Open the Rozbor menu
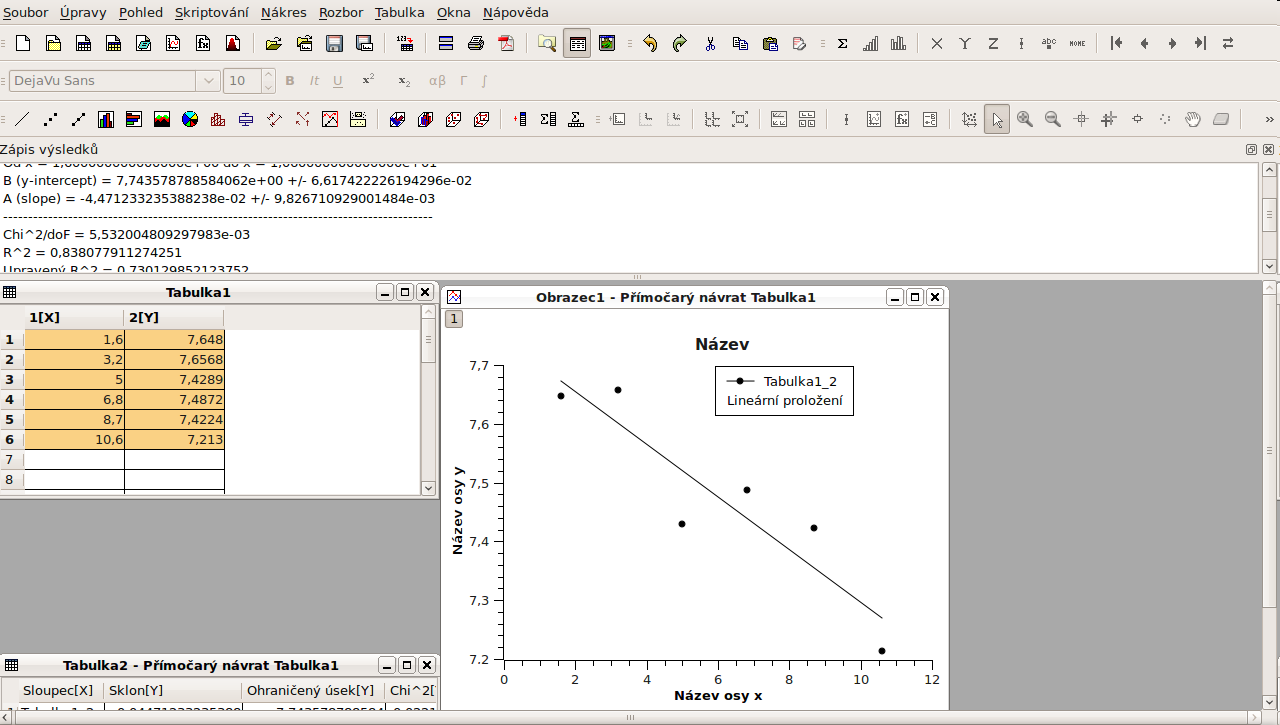The width and height of the screenshot is (1280, 725). point(342,13)
